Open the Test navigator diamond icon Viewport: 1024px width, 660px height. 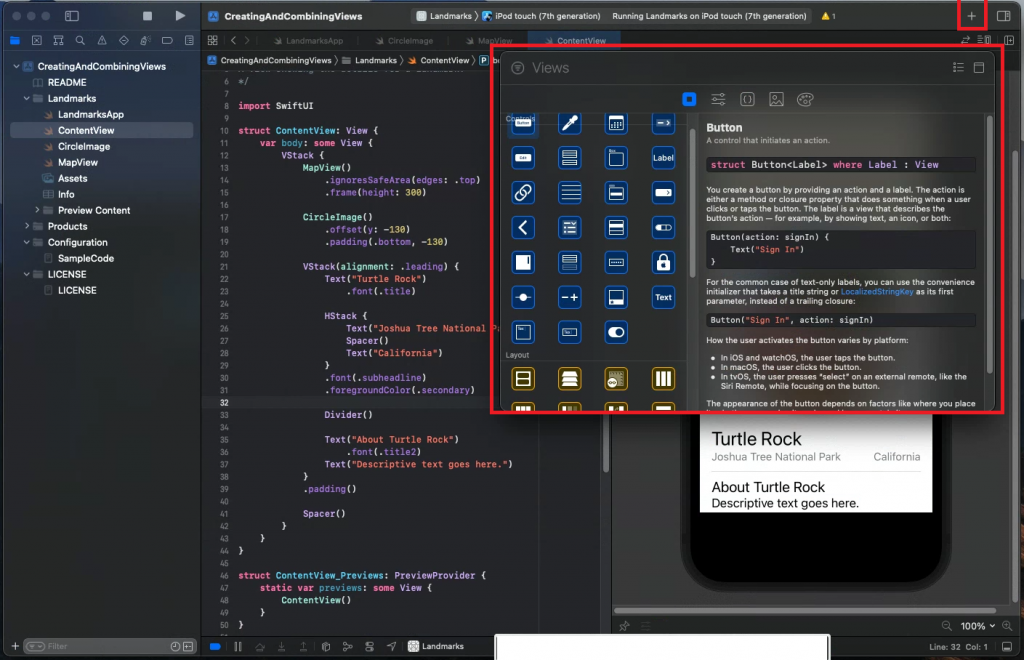(x=123, y=40)
